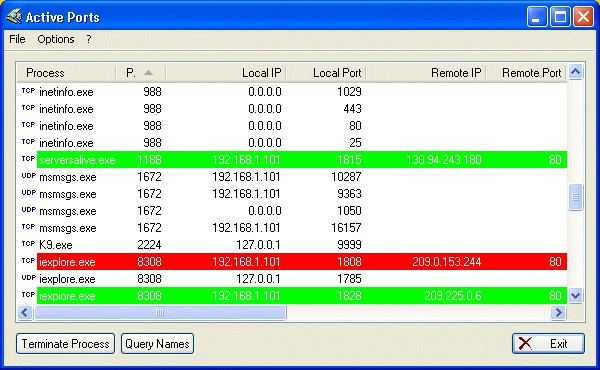600x370 pixels.
Task: Select the msmsgs.exe row with port 10287
Action: pyautogui.click(x=292, y=177)
